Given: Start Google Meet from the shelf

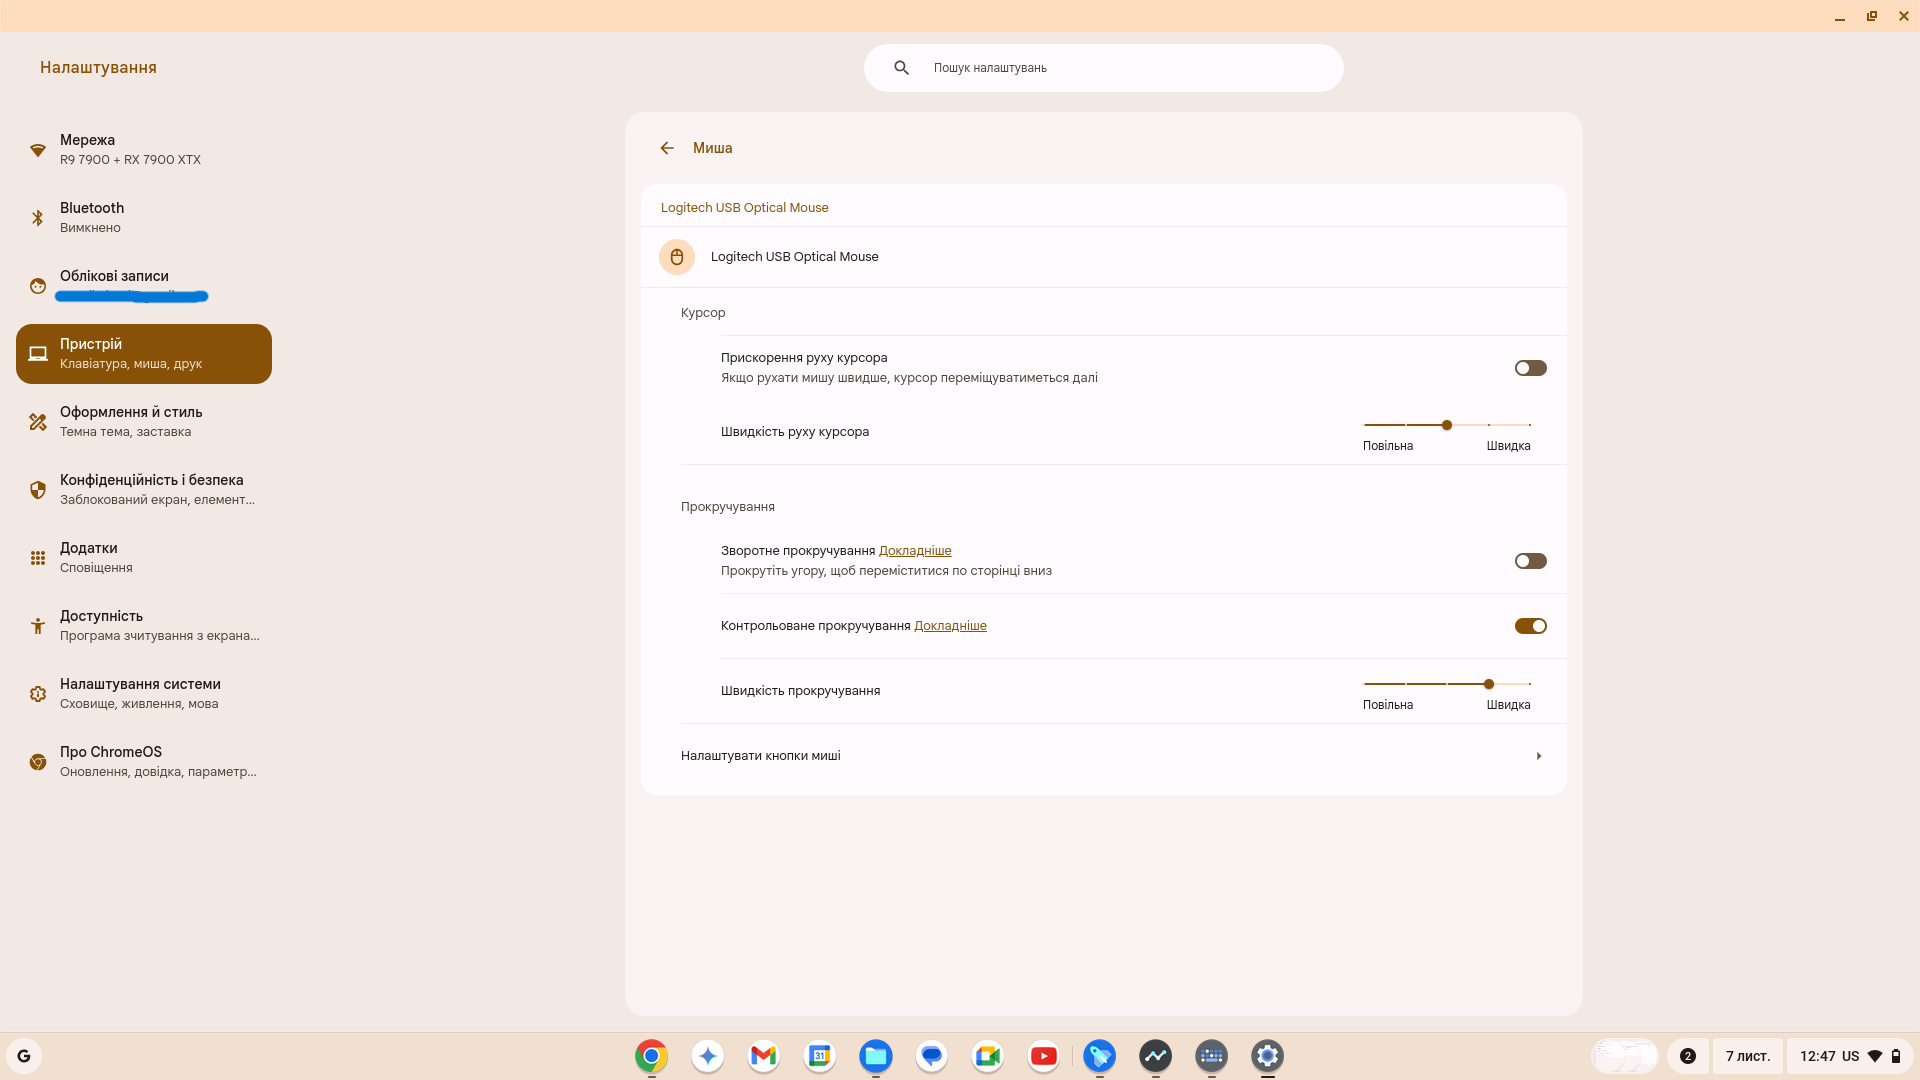Looking at the screenshot, I should click(987, 1055).
